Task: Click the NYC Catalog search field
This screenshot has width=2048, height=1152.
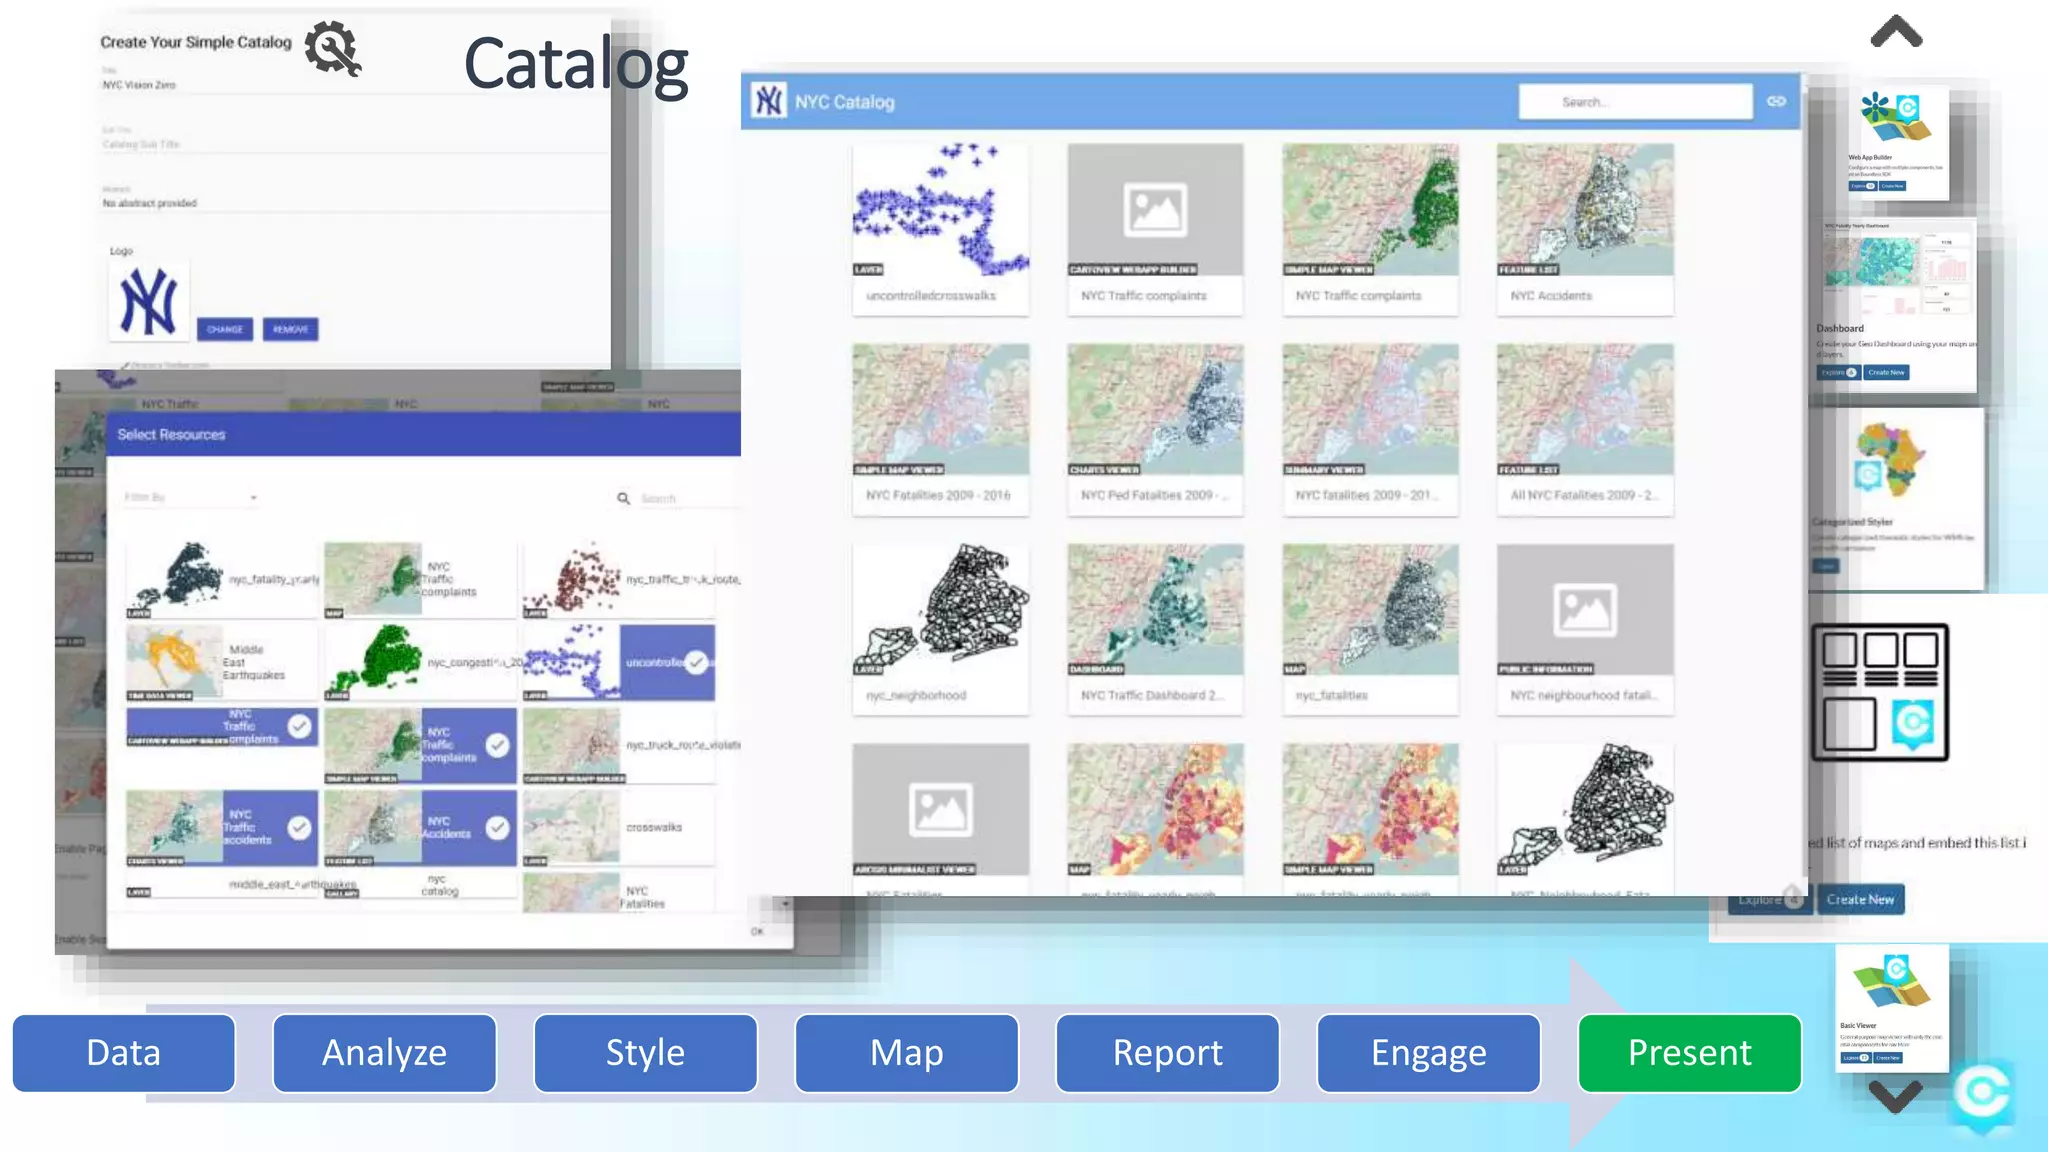Action: pyautogui.click(x=1635, y=101)
